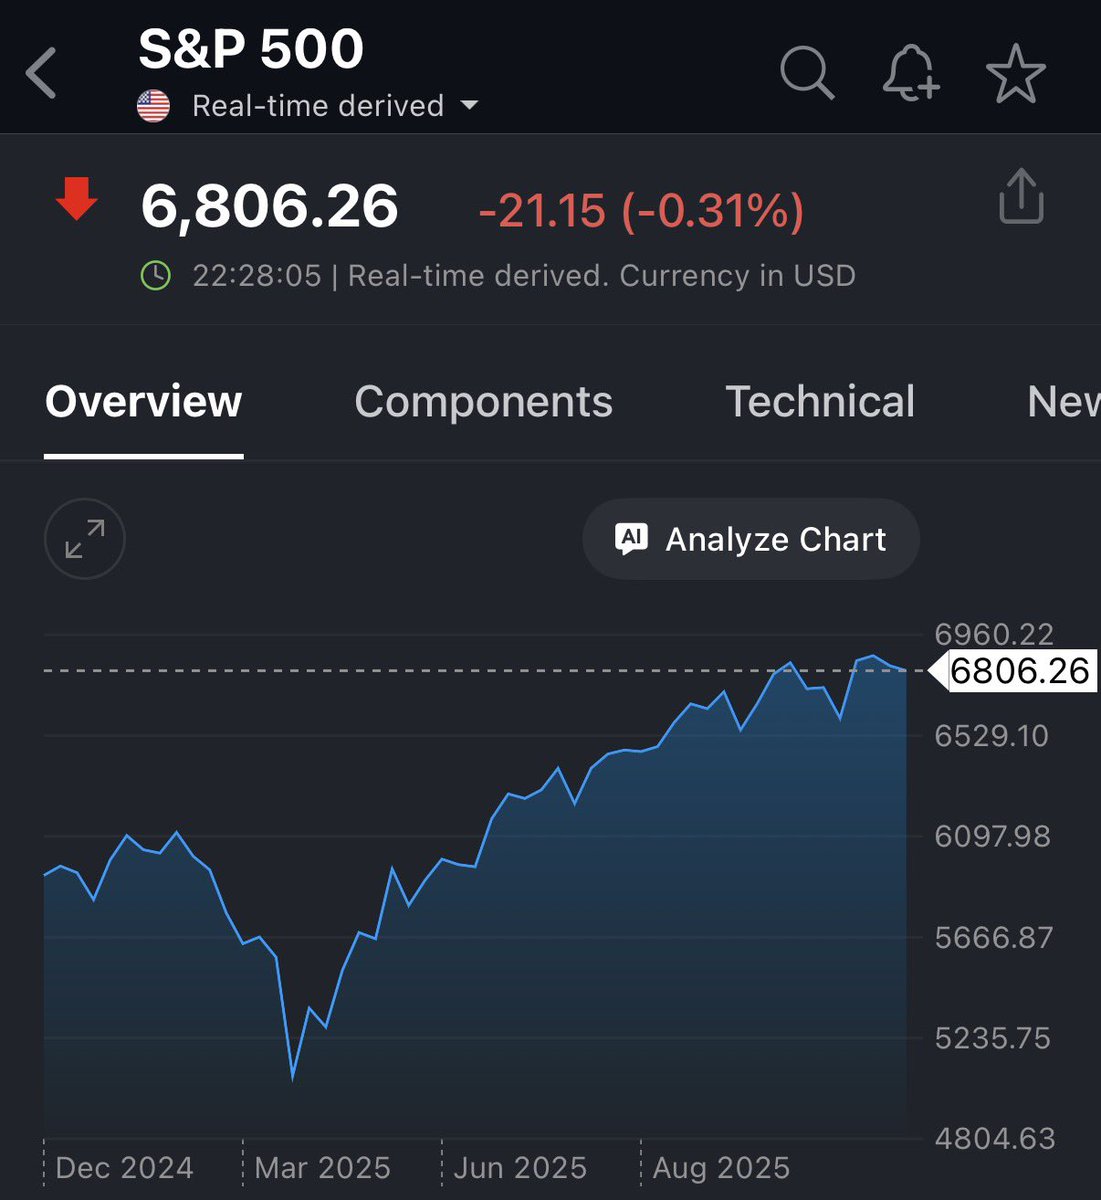This screenshot has height=1200, width=1101.
Task: Open the Real-time derived dropdown
Action: (x=335, y=106)
